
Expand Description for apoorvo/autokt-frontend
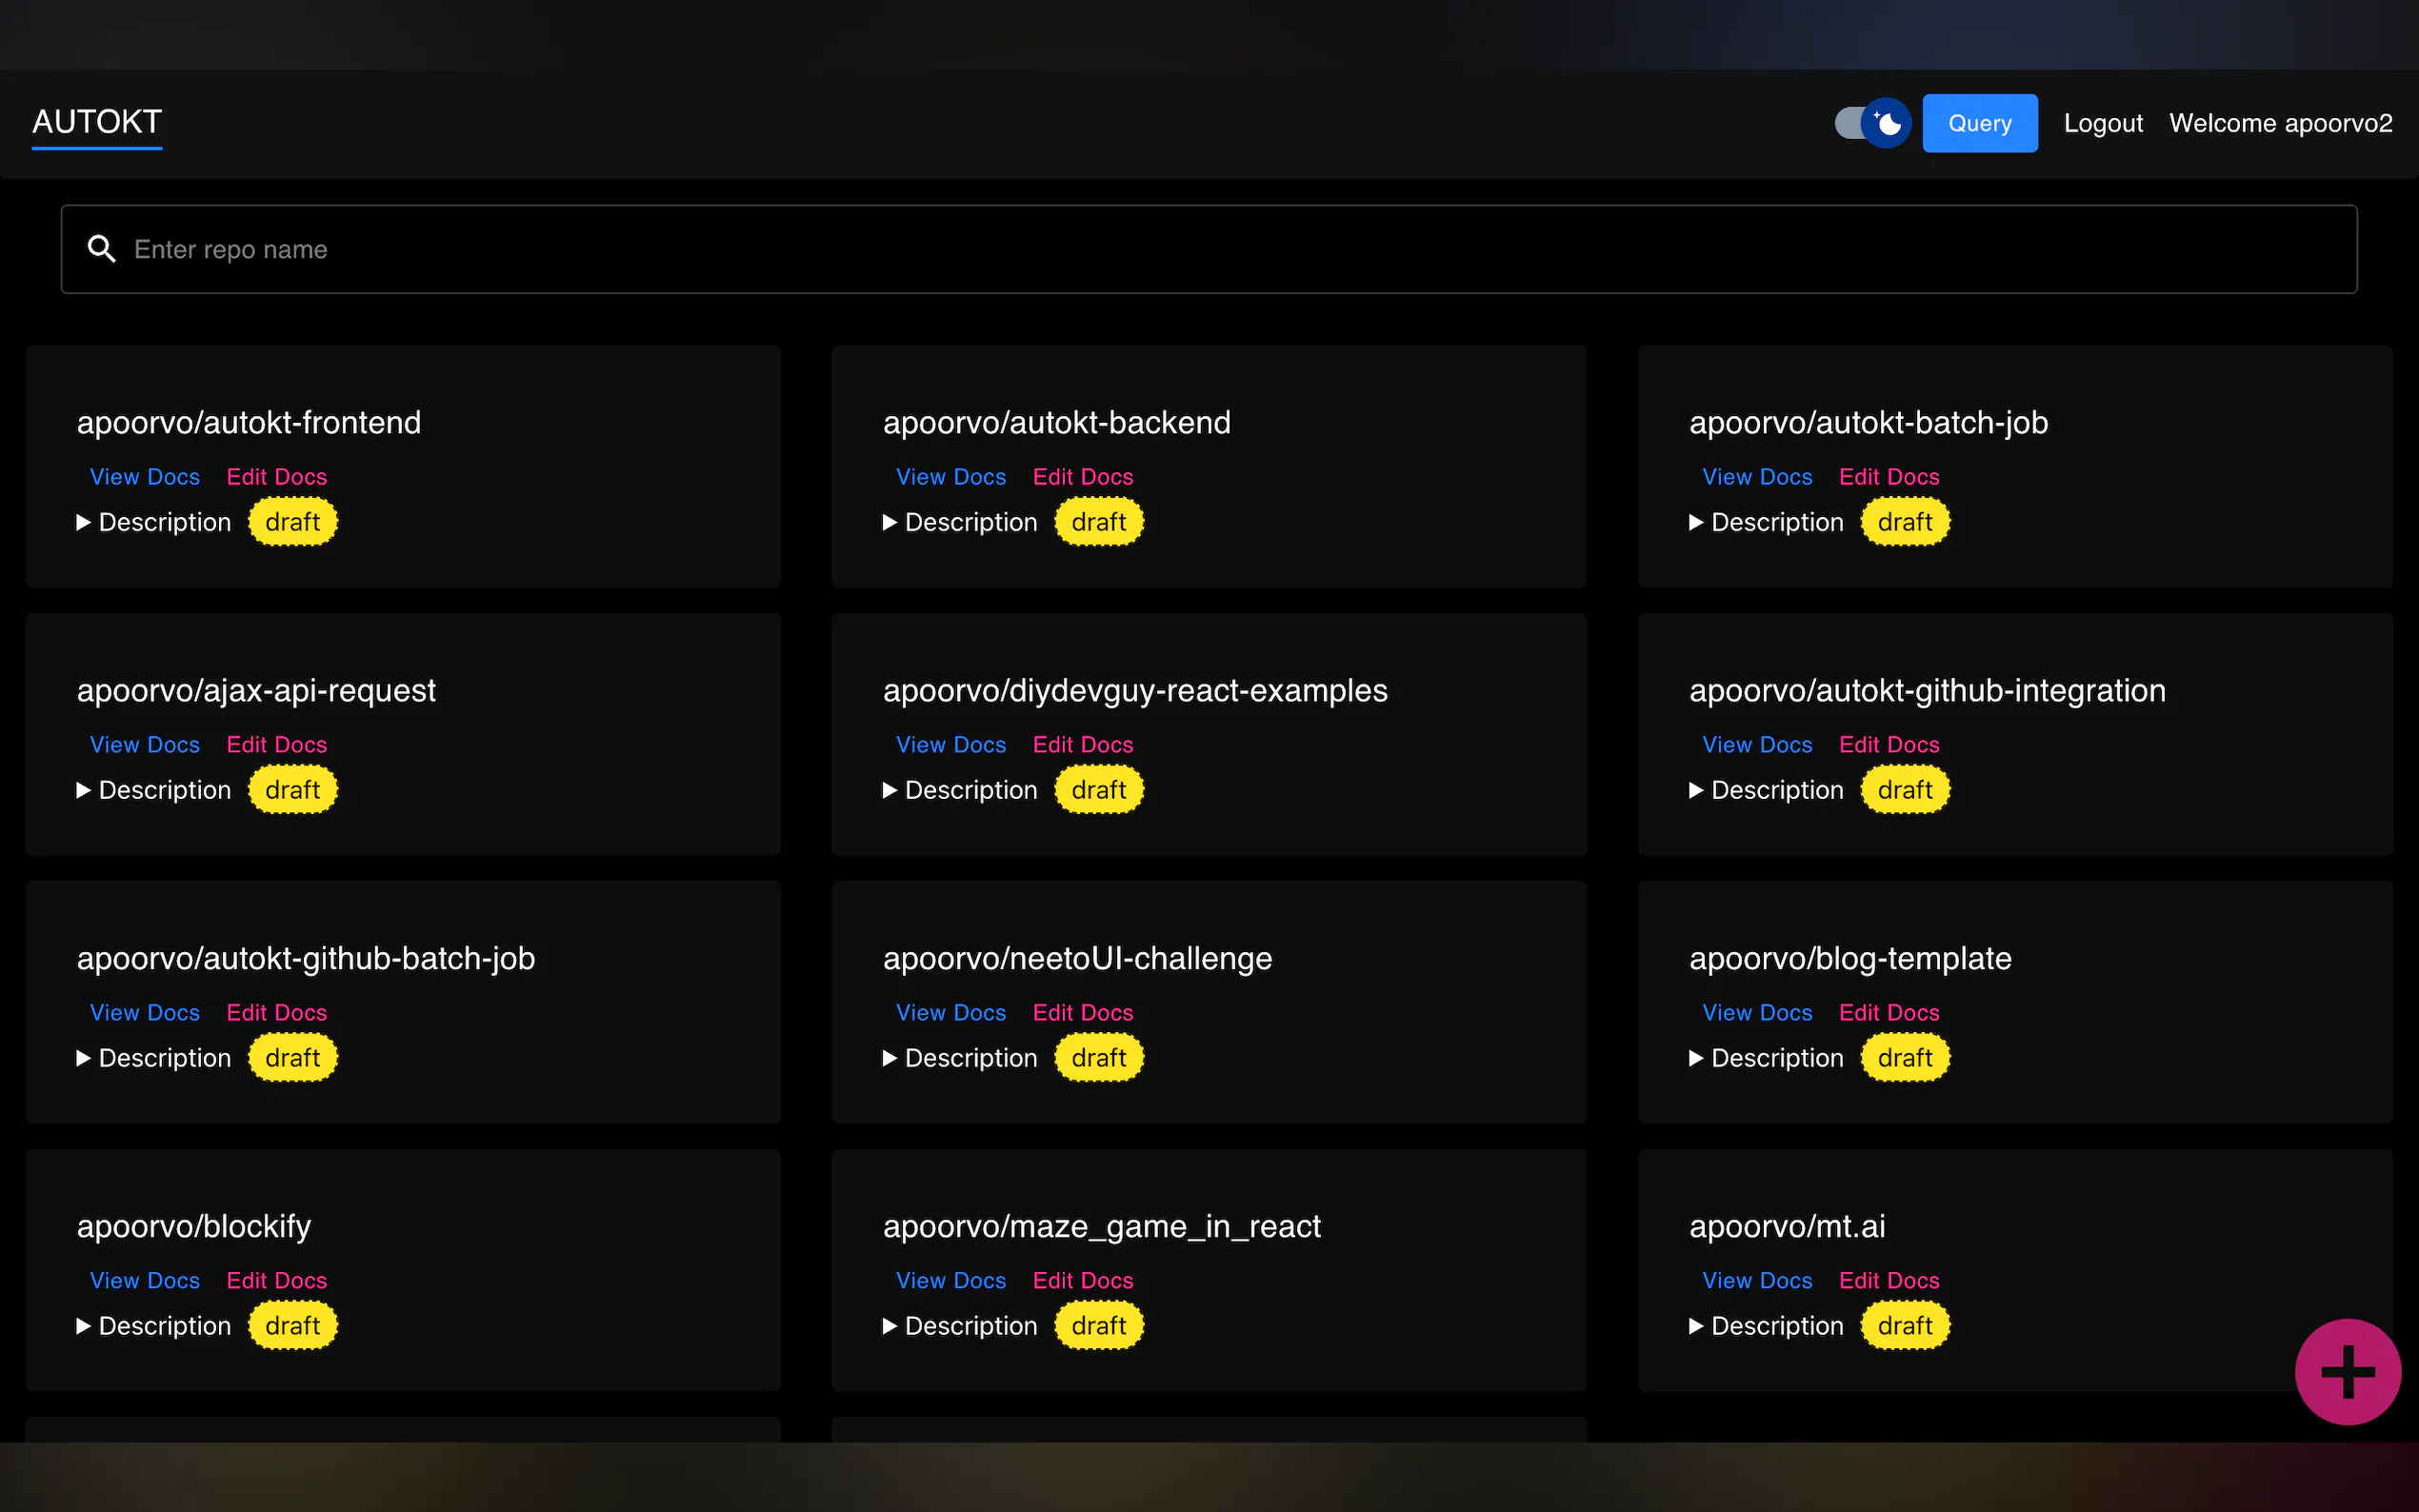(155, 522)
